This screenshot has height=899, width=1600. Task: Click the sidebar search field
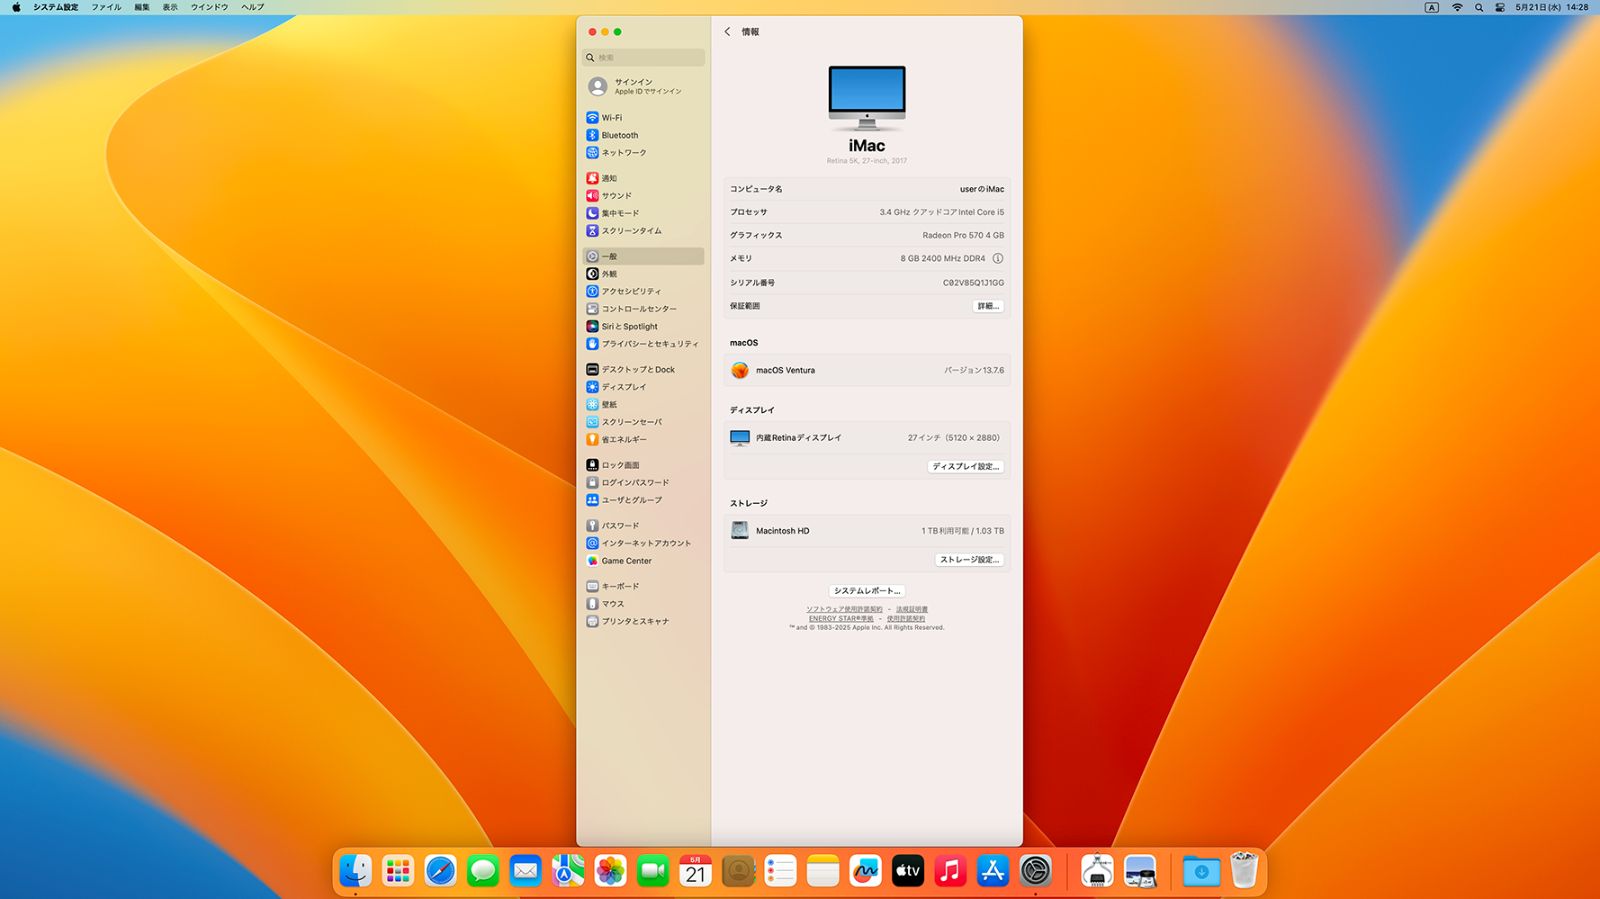(x=644, y=58)
